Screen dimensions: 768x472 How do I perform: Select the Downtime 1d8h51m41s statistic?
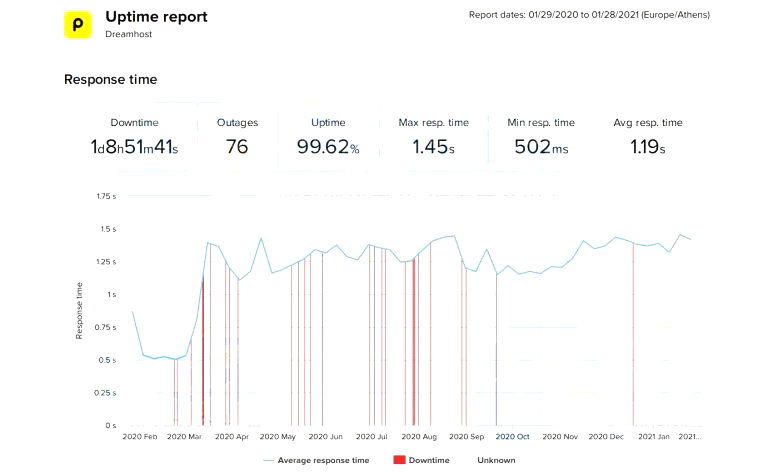tap(134, 148)
